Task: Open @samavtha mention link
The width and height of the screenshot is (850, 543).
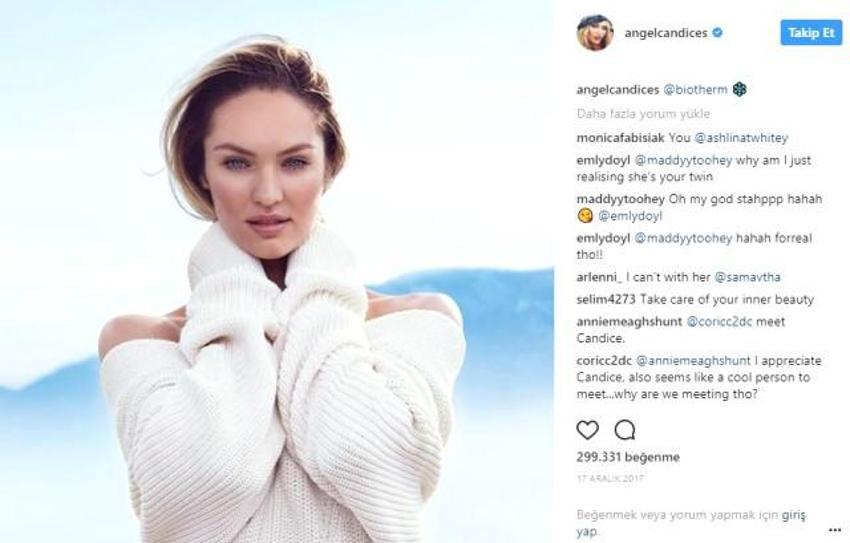Action: [x=748, y=277]
